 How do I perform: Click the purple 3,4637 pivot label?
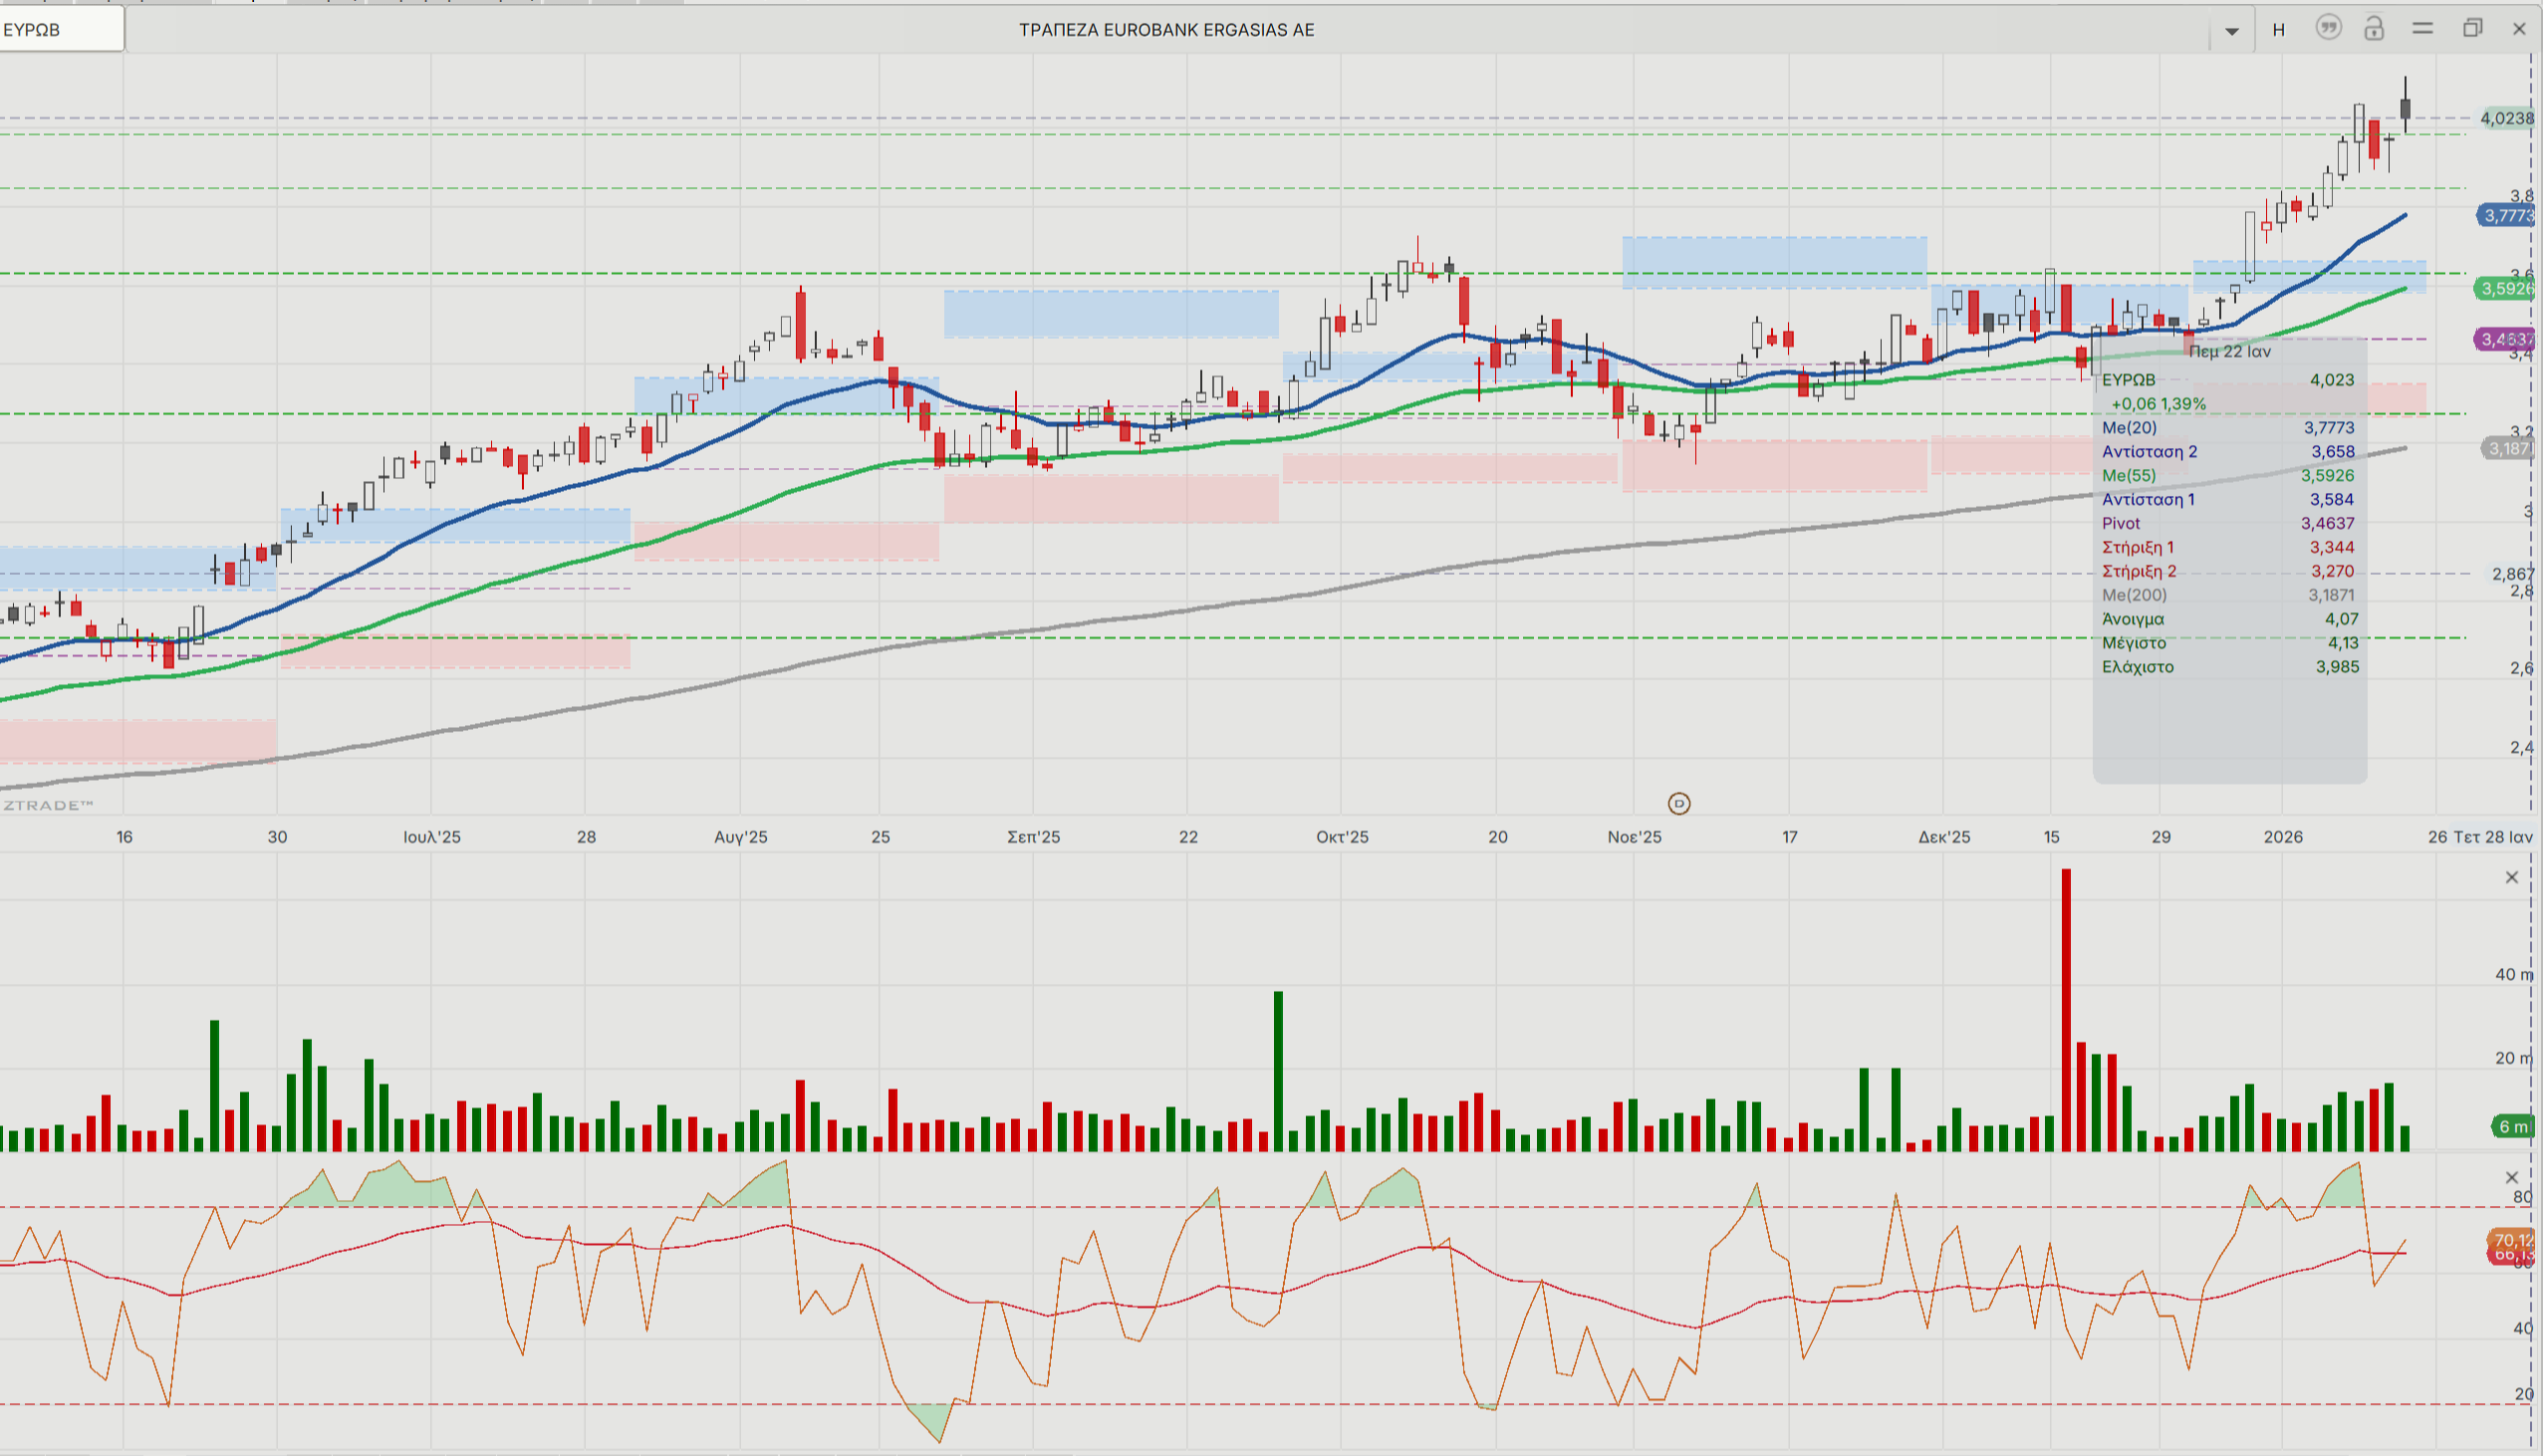click(2507, 340)
